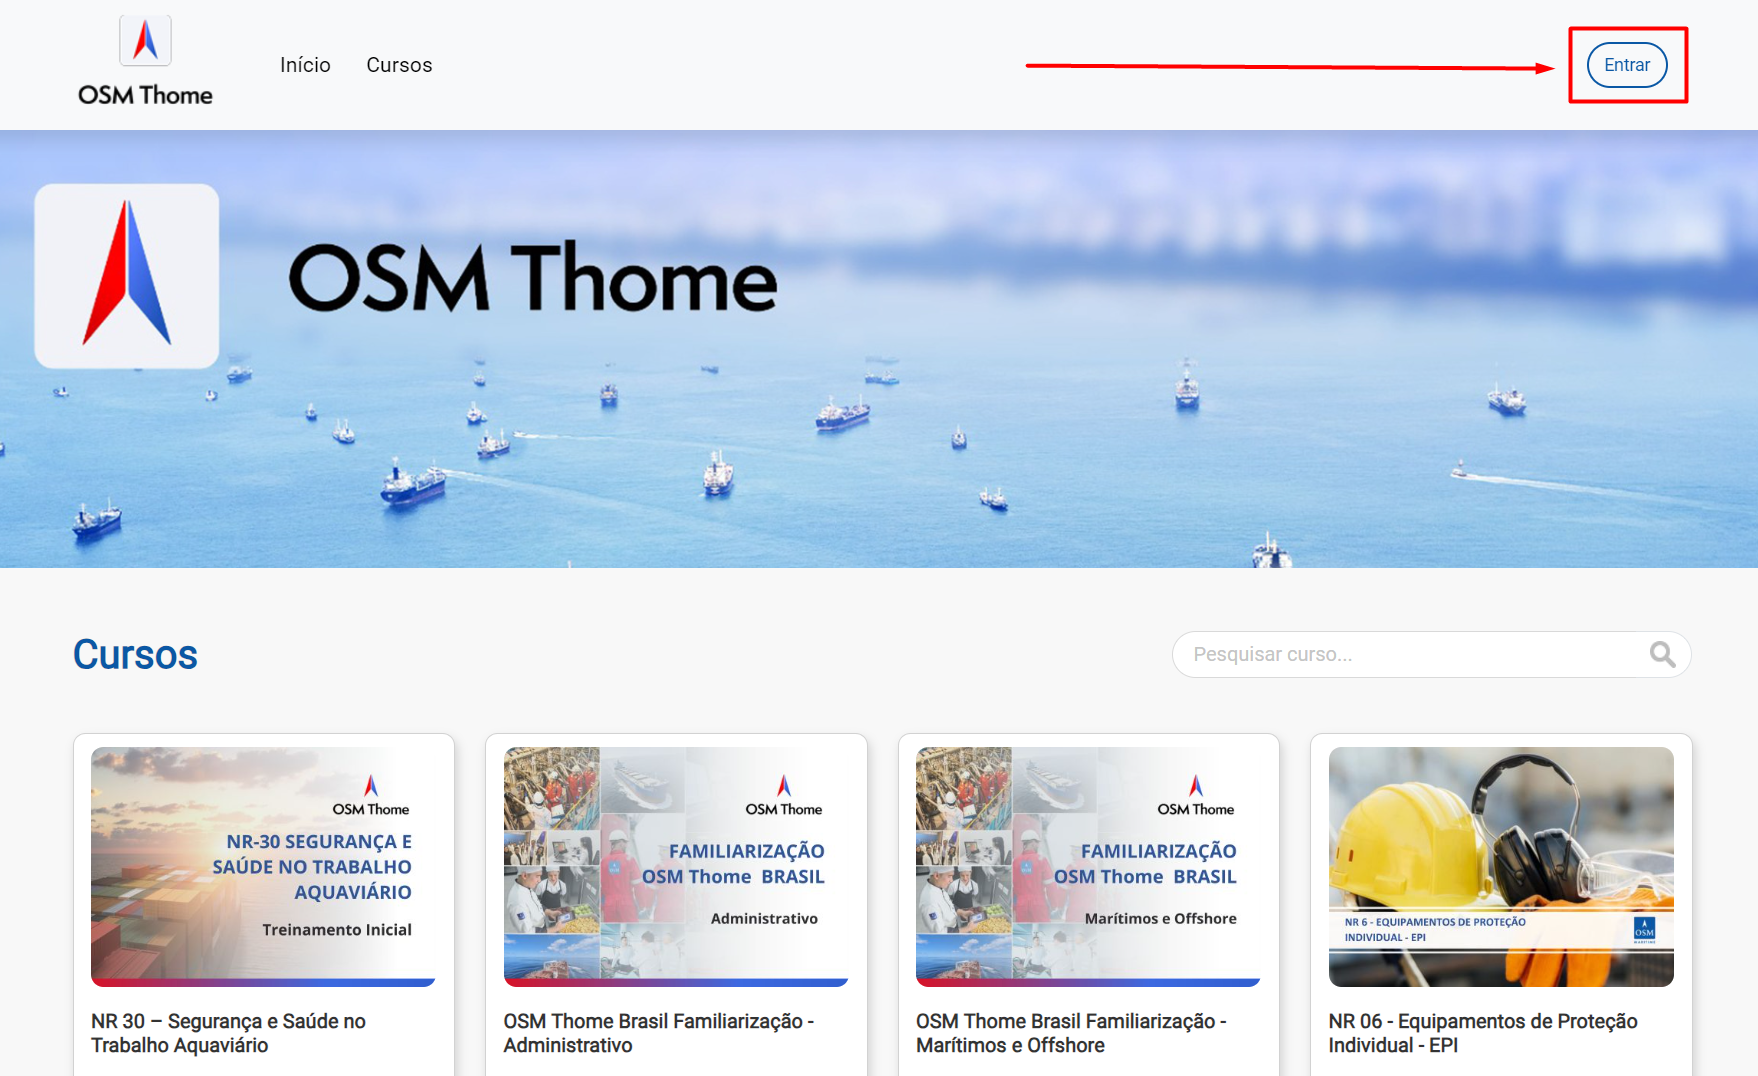Click the magnifying glass search icon
The height and width of the screenshot is (1076, 1758).
click(x=1662, y=654)
